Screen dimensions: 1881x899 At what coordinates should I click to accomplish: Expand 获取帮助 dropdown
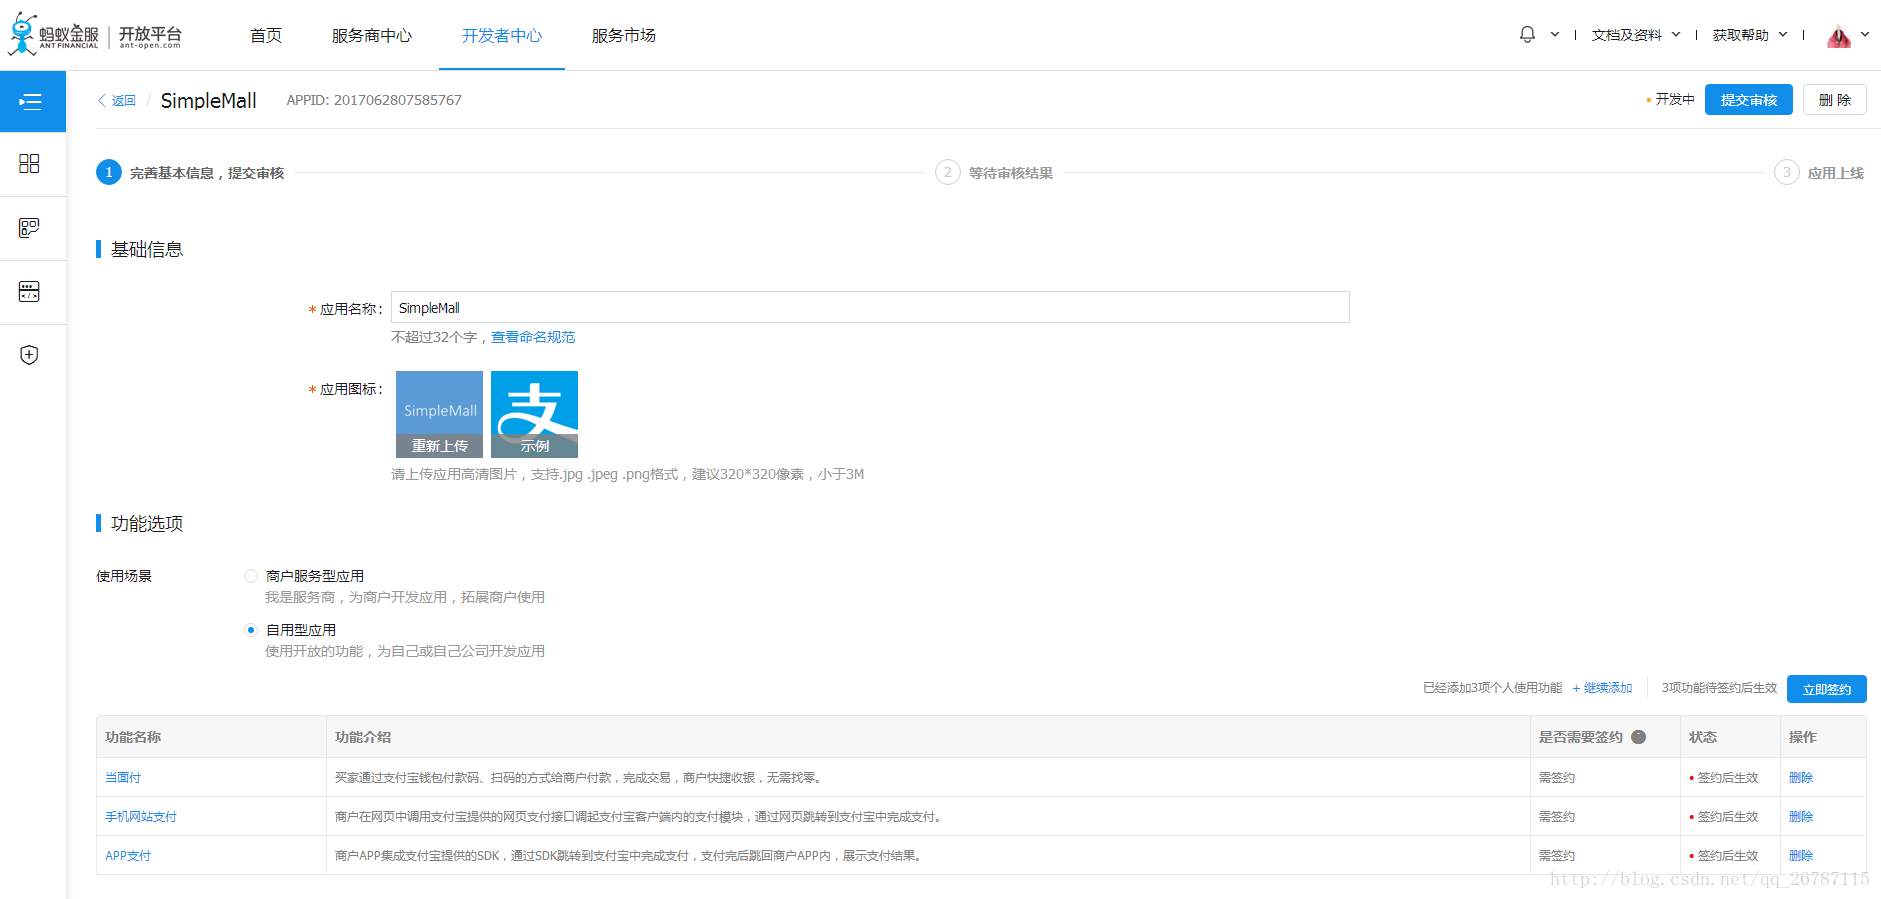click(1750, 35)
